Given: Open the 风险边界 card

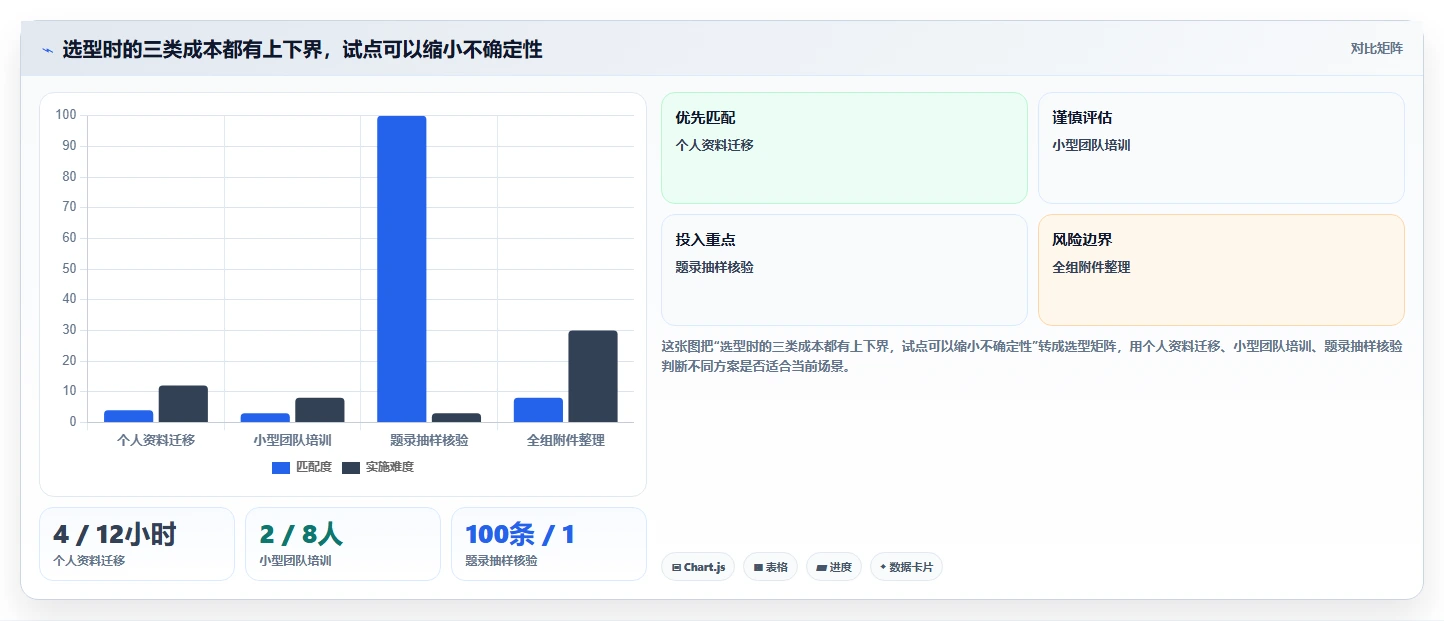Looking at the screenshot, I should pos(1221,270).
